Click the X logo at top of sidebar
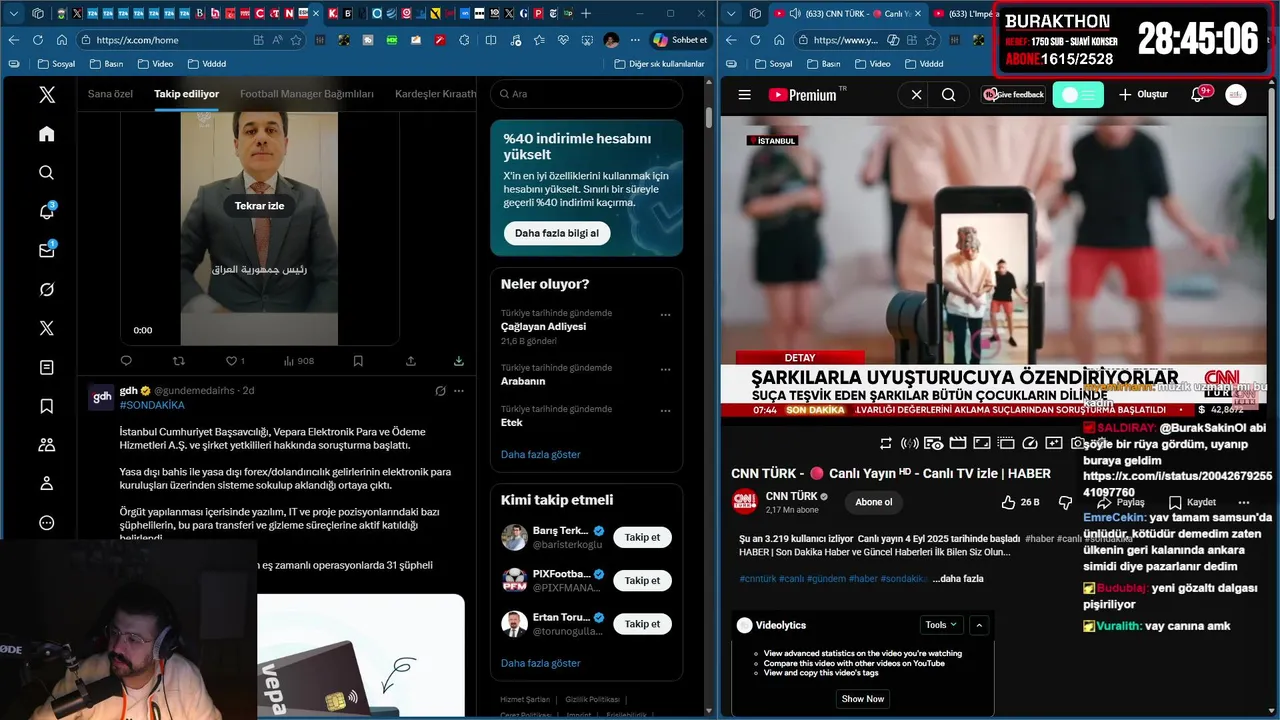The image size is (1280, 720). 46,95
